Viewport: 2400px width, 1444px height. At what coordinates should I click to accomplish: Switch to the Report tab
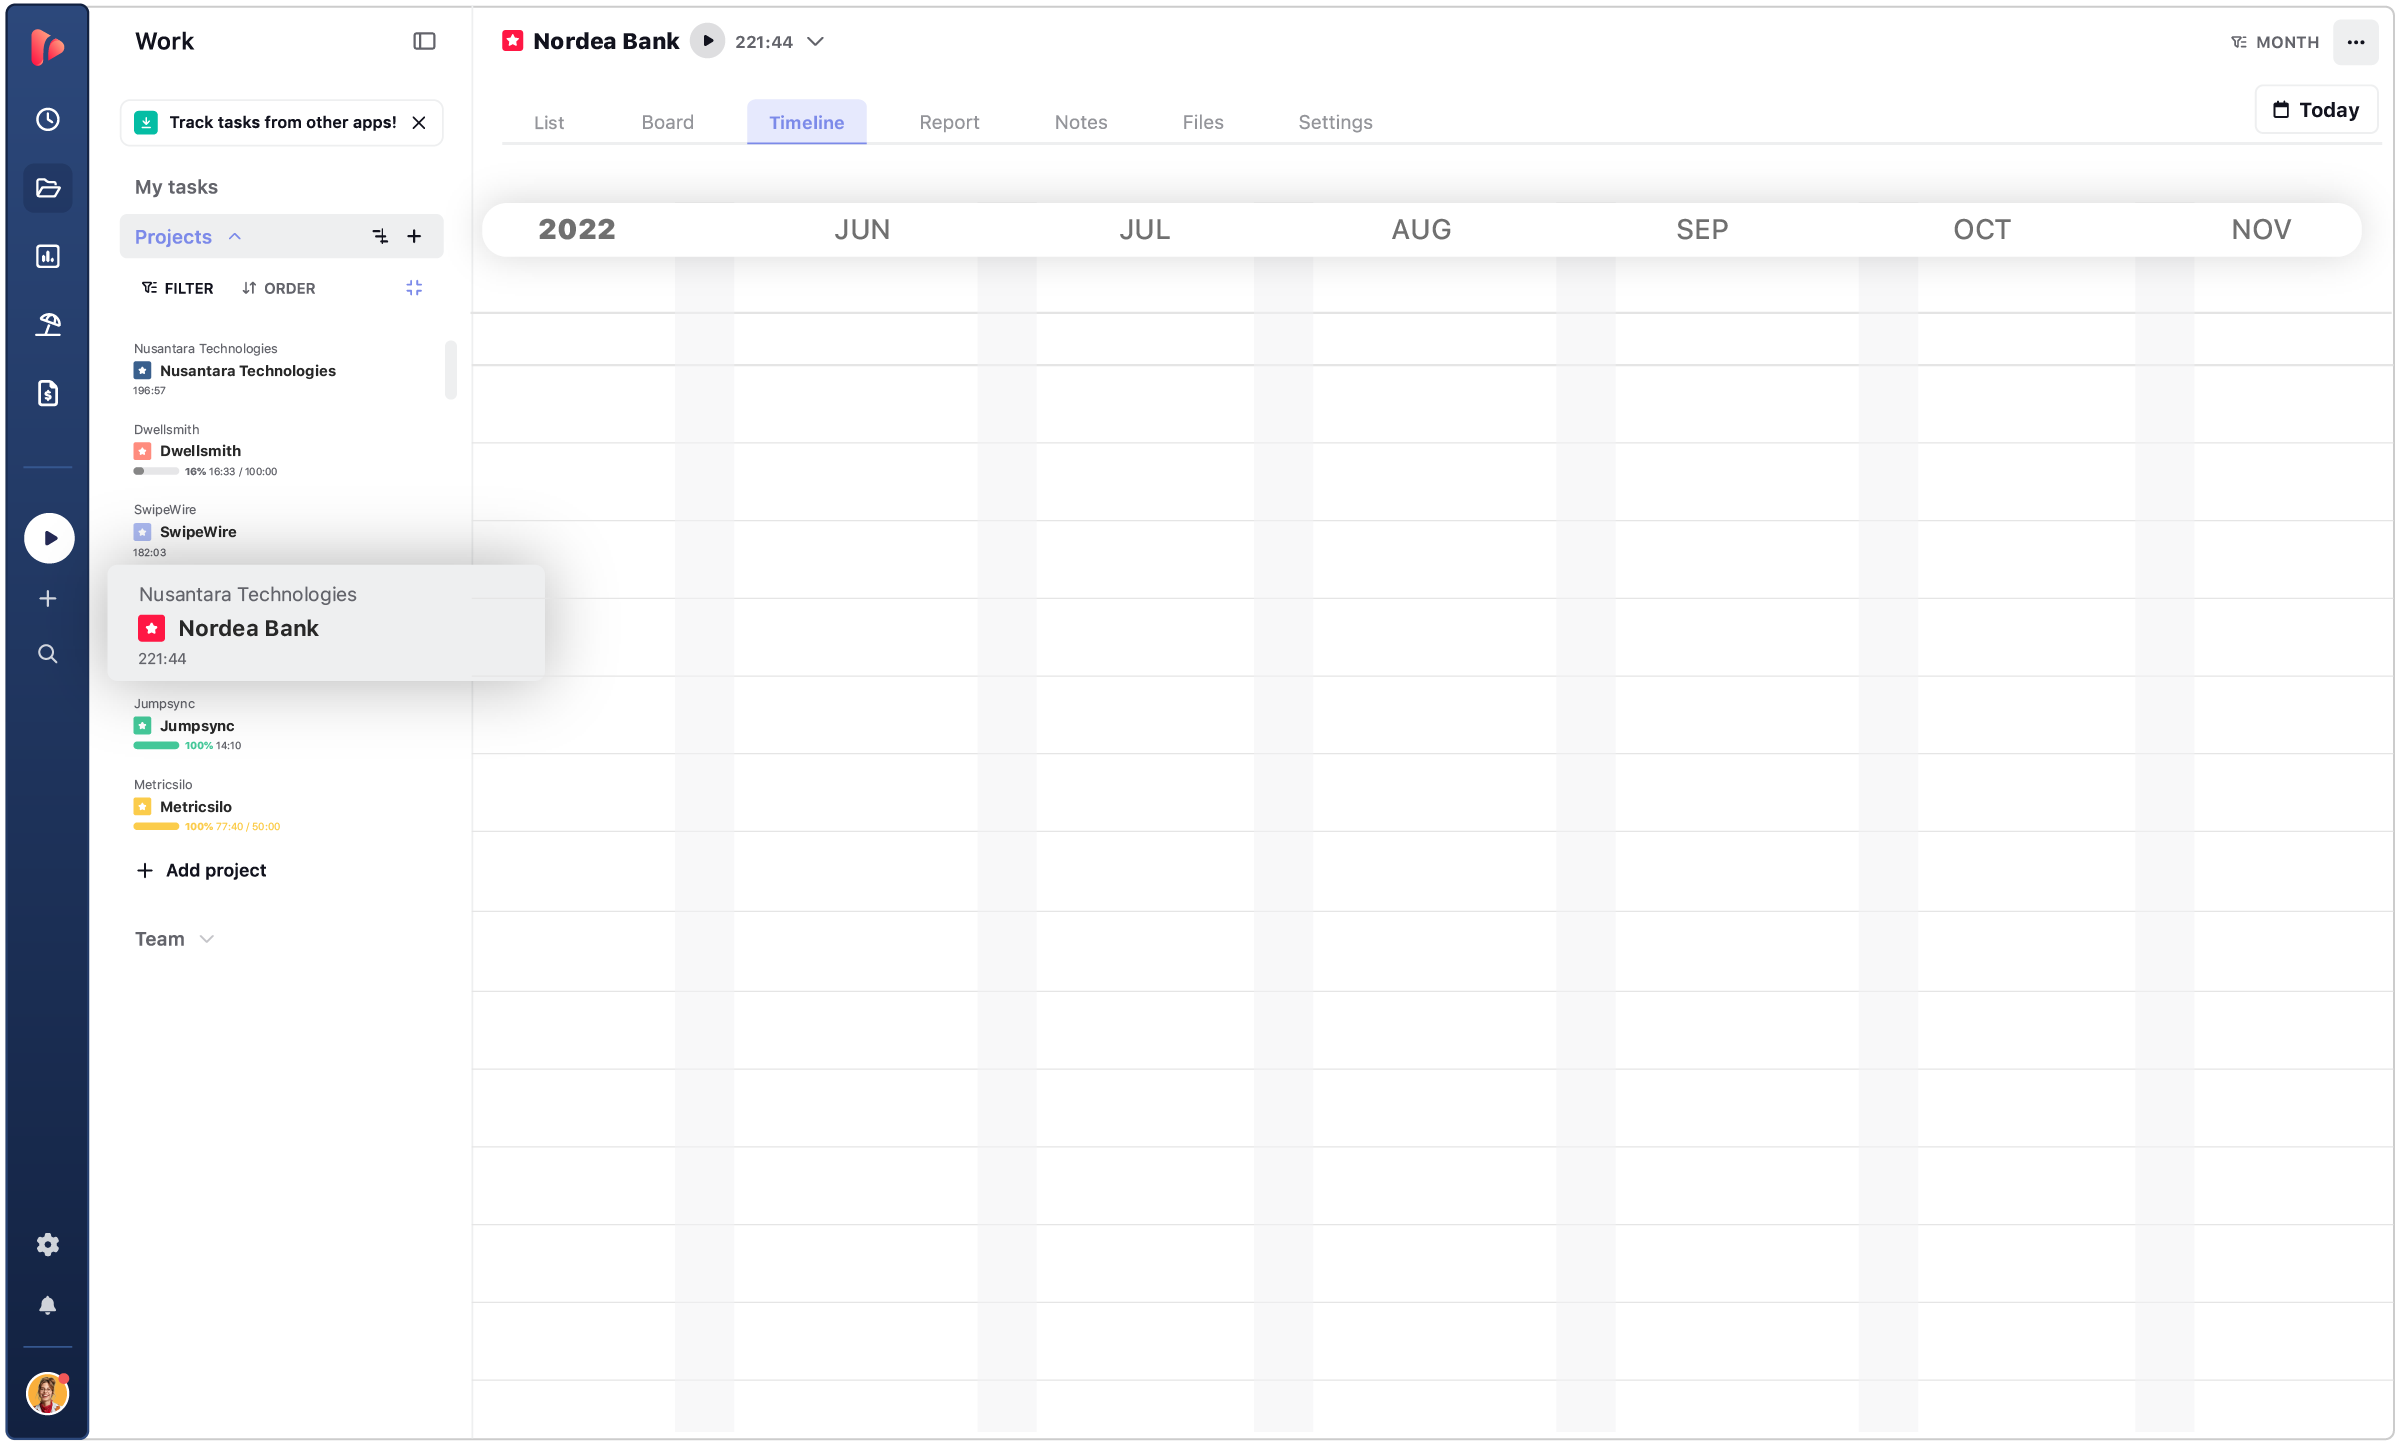[x=948, y=122]
